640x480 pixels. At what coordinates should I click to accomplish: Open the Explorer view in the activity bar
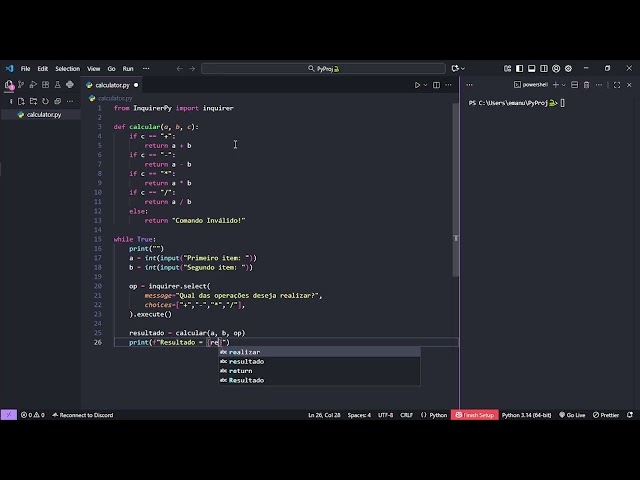pos(9,85)
